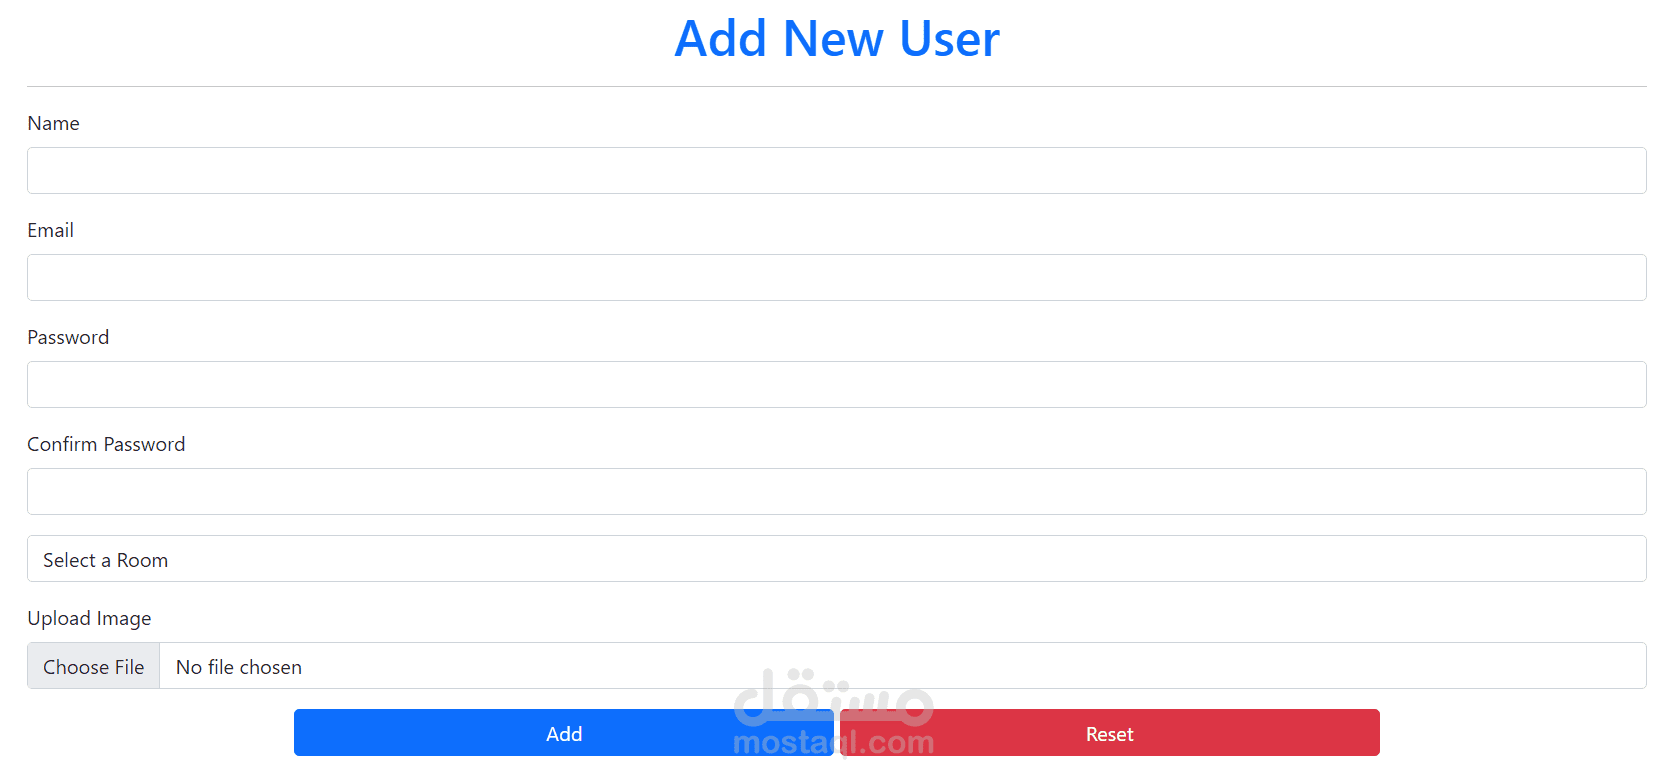Click the word New in the heading
The height and width of the screenshot is (776, 1668).
(x=833, y=40)
